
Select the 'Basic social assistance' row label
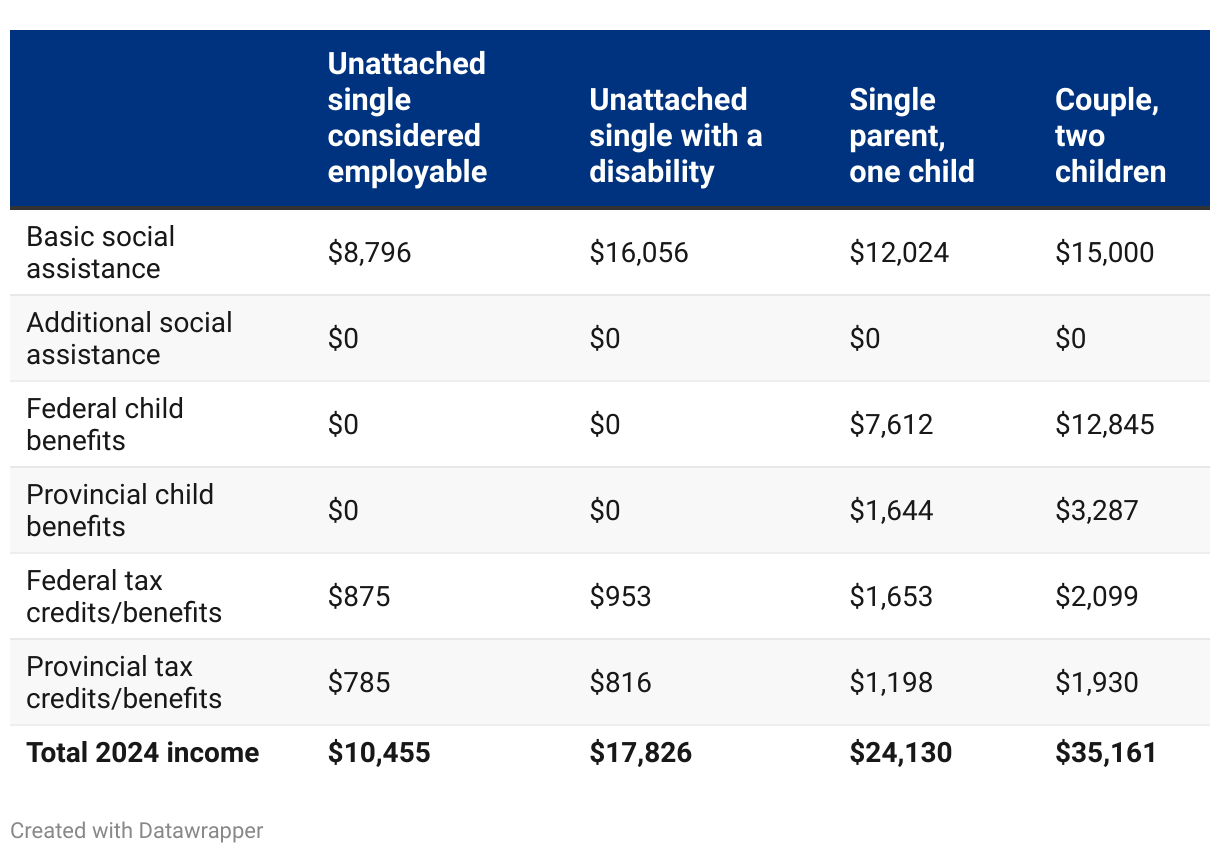100,252
